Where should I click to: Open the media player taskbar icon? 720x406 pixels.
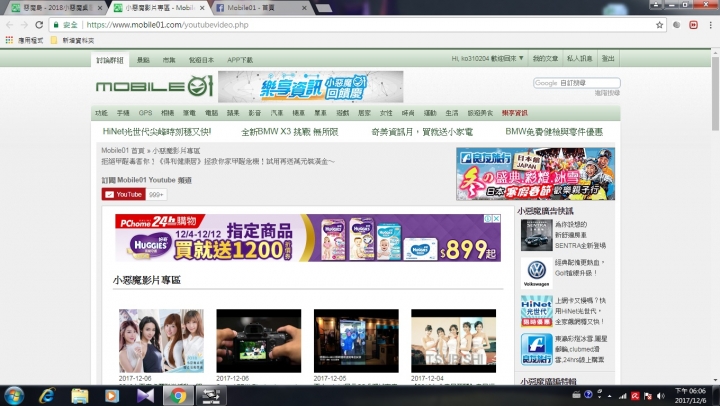(x=112, y=395)
